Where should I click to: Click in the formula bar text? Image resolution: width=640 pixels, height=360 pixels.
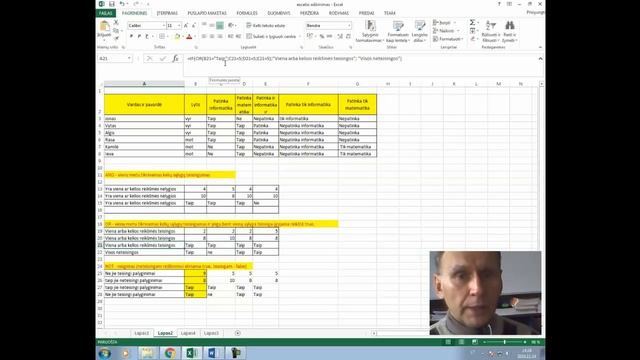294,58
